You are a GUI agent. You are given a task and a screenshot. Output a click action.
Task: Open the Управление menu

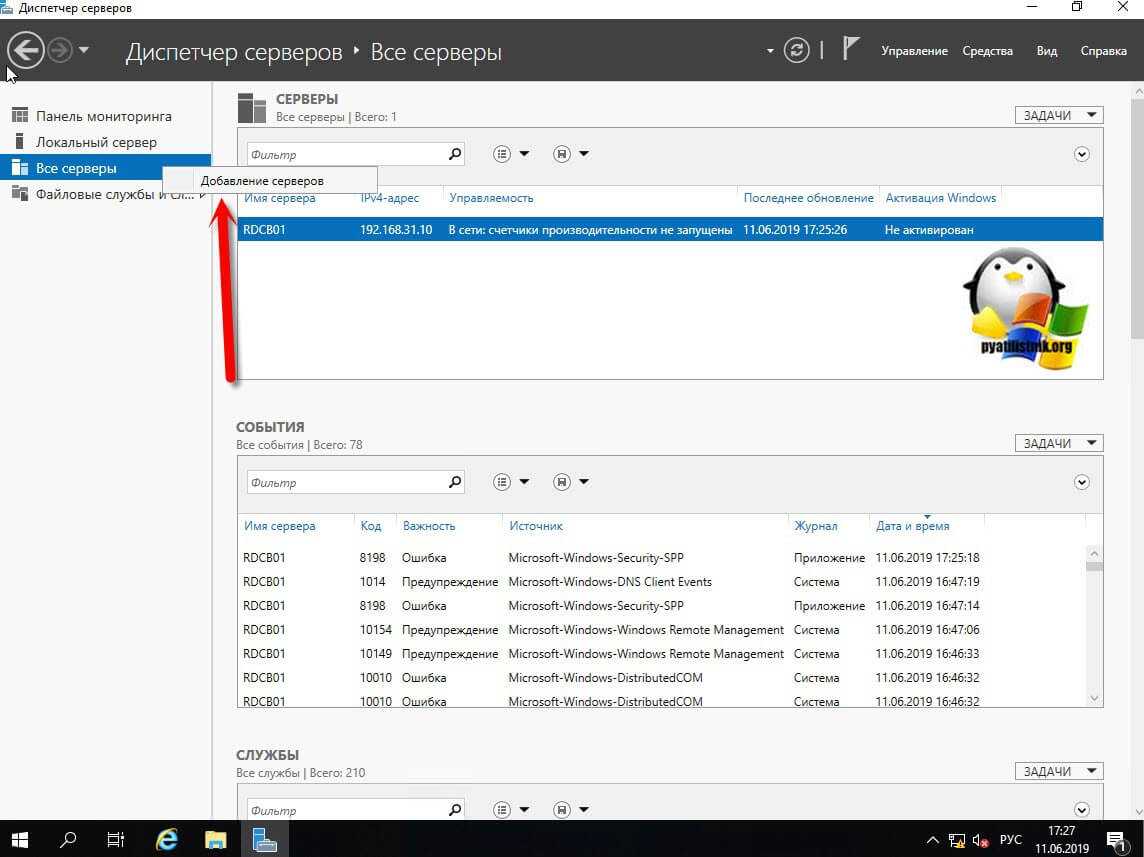coord(914,51)
